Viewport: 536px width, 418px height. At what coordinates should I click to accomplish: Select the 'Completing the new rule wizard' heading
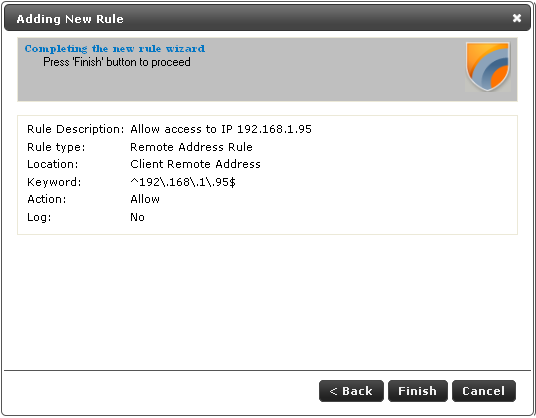pyautogui.click(x=115, y=49)
